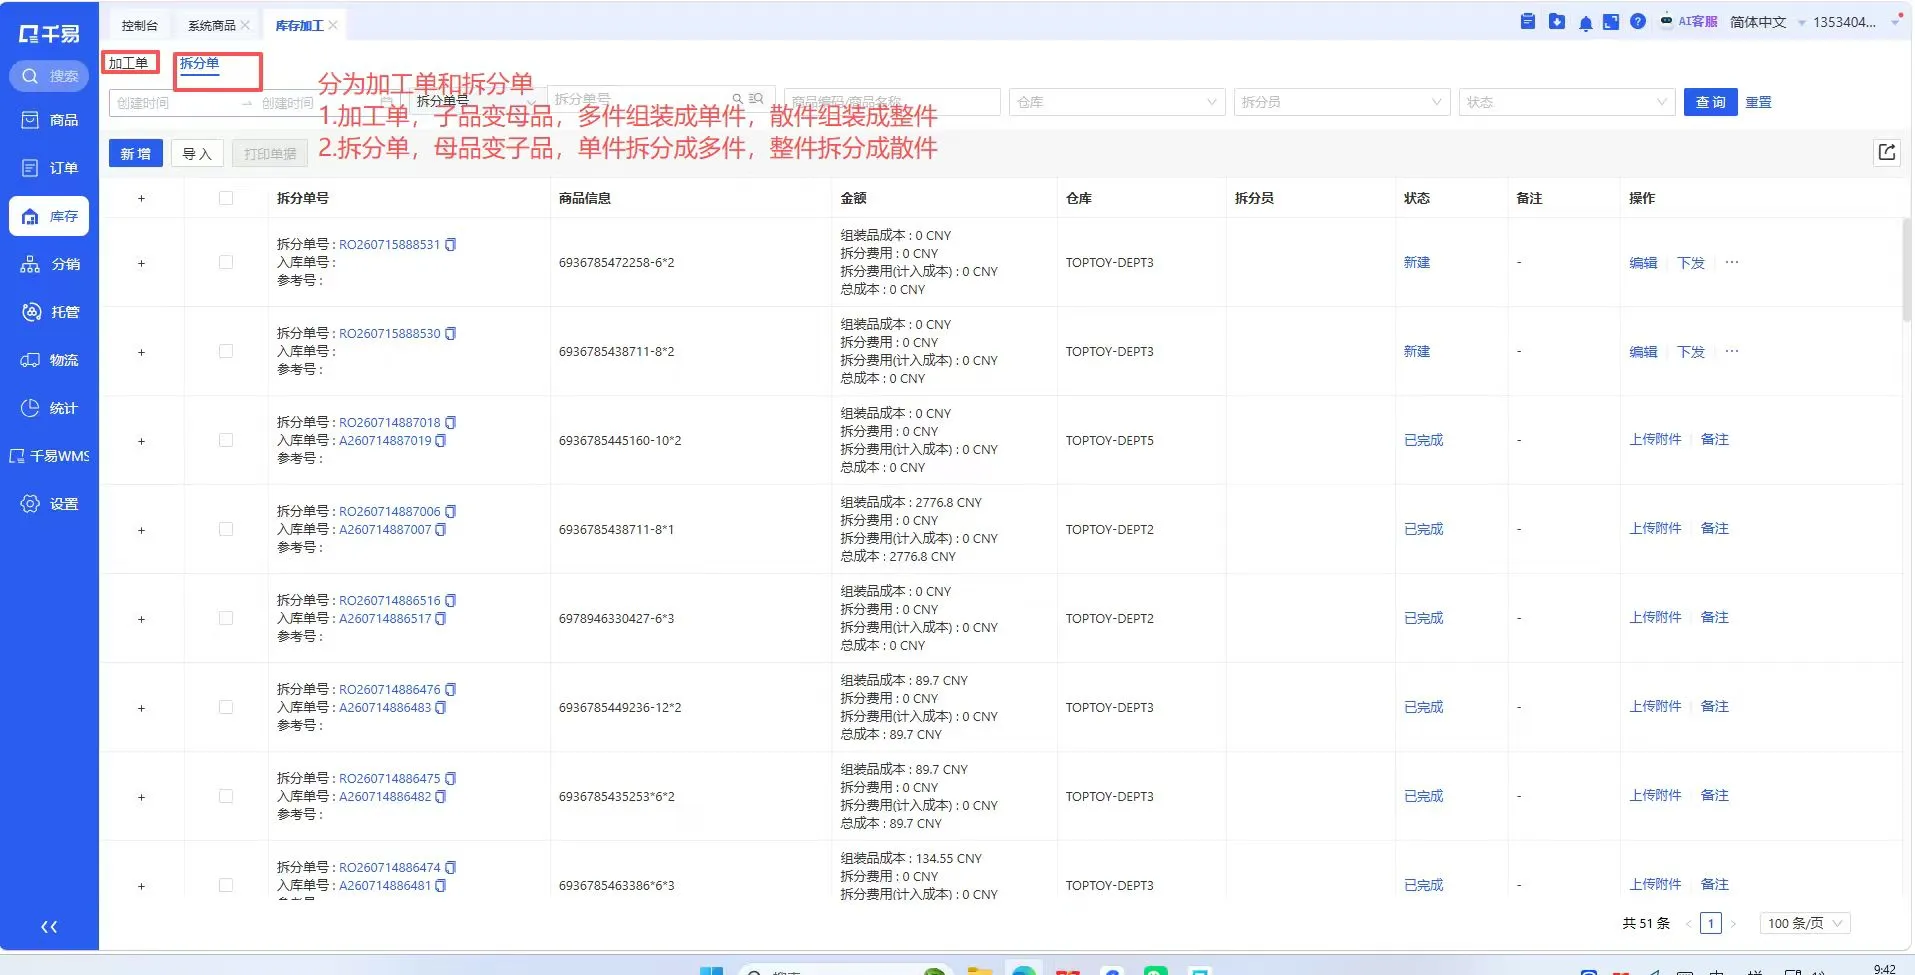This screenshot has width=1915, height=975.
Task: Toggle fullscreen with the expand icon
Action: tap(1611, 22)
